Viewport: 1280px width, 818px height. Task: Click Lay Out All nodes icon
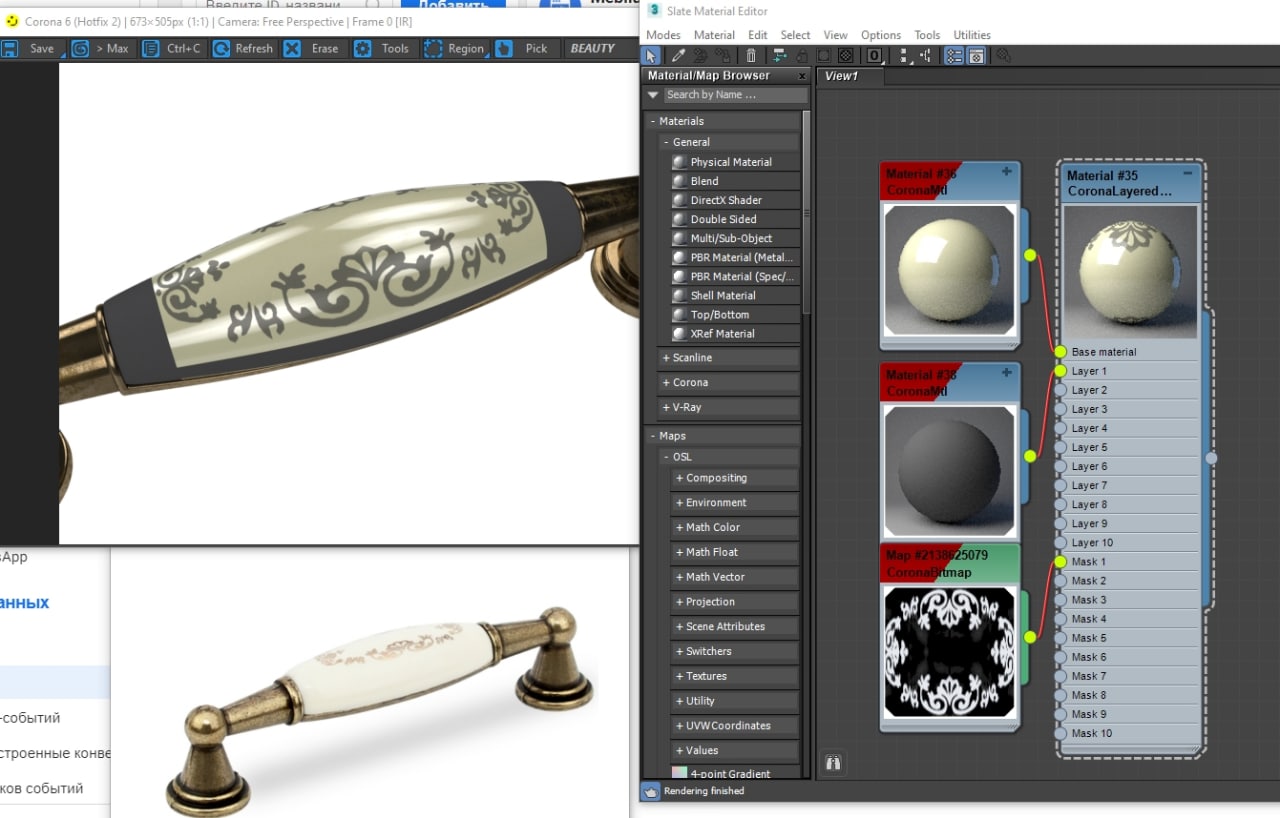(904, 56)
